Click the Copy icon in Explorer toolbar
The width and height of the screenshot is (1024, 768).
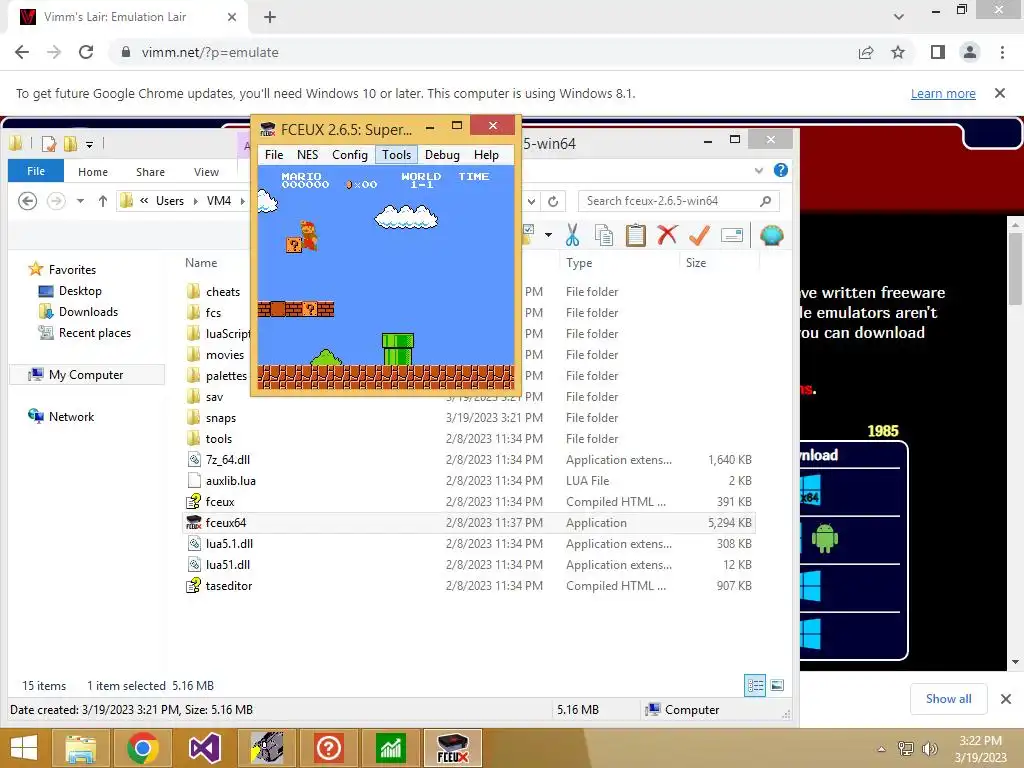click(604, 235)
